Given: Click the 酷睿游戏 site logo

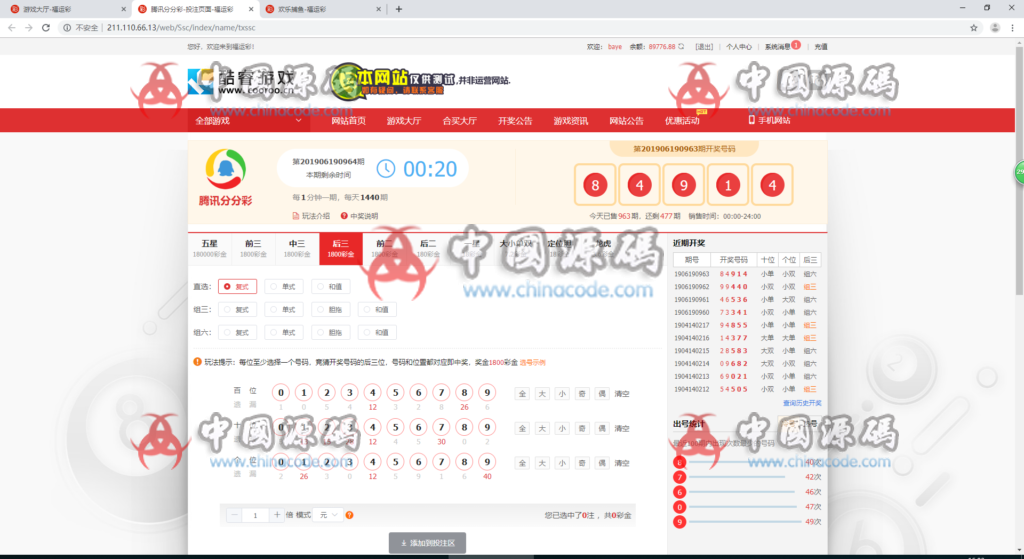Looking at the screenshot, I should tap(242, 83).
